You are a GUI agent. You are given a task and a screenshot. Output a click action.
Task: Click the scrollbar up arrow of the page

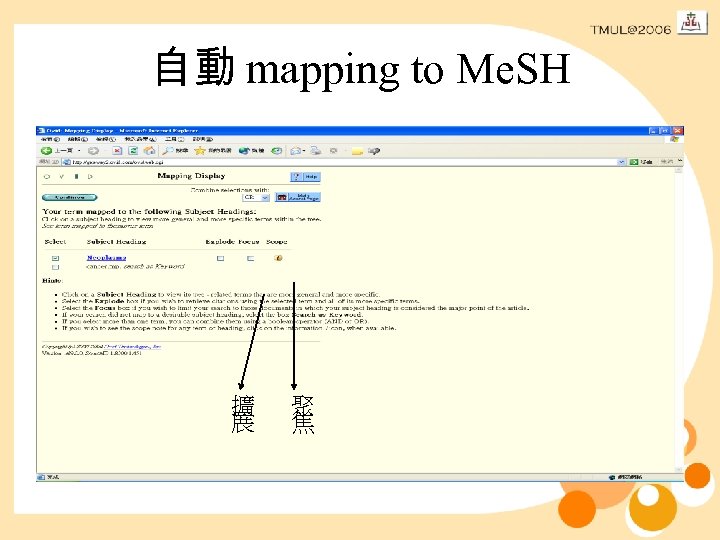pyautogui.click(x=679, y=170)
